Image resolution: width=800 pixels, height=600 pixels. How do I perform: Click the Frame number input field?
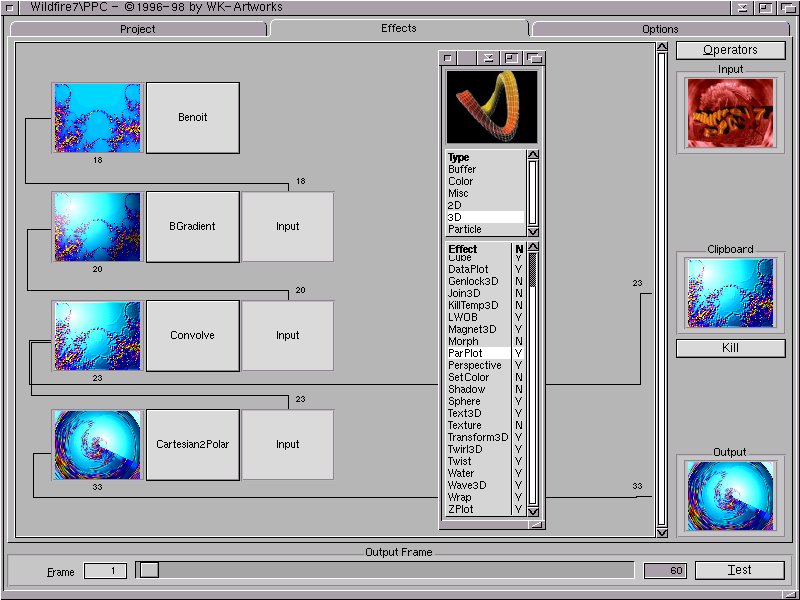point(105,571)
